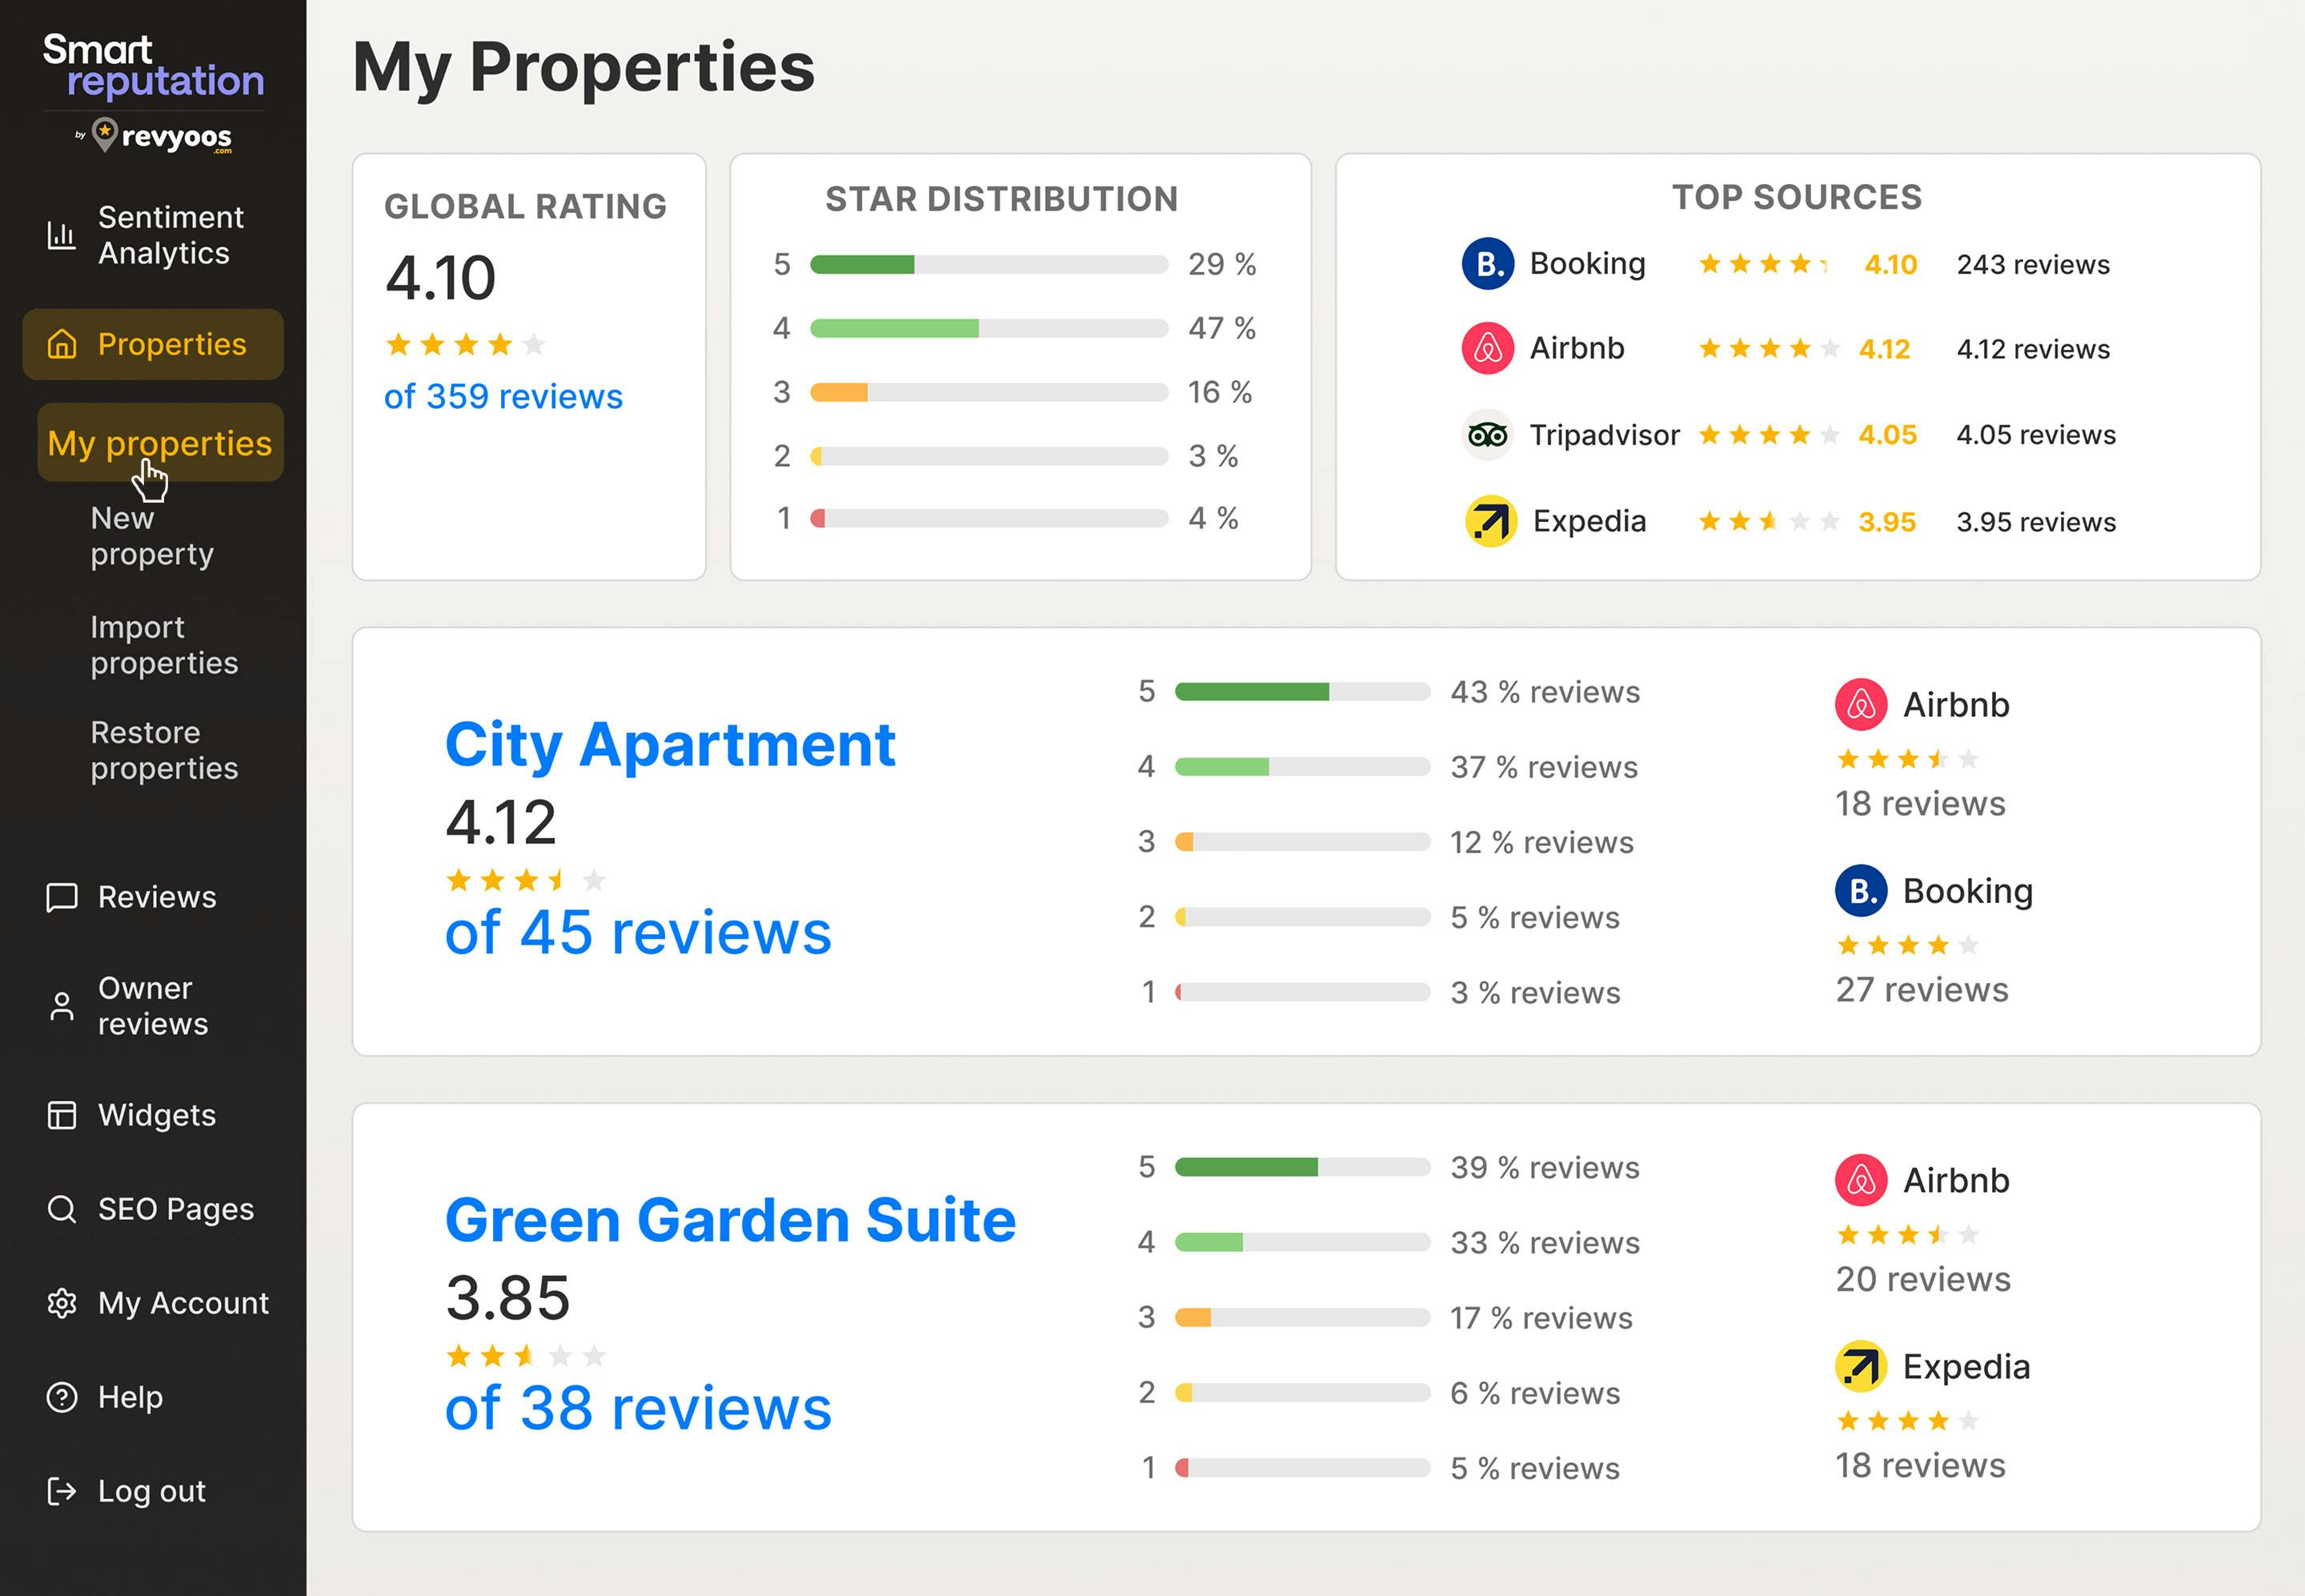Click the Help question mark icon
This screenshot has width=2305, height=1596.
[x=61, y=1397]
